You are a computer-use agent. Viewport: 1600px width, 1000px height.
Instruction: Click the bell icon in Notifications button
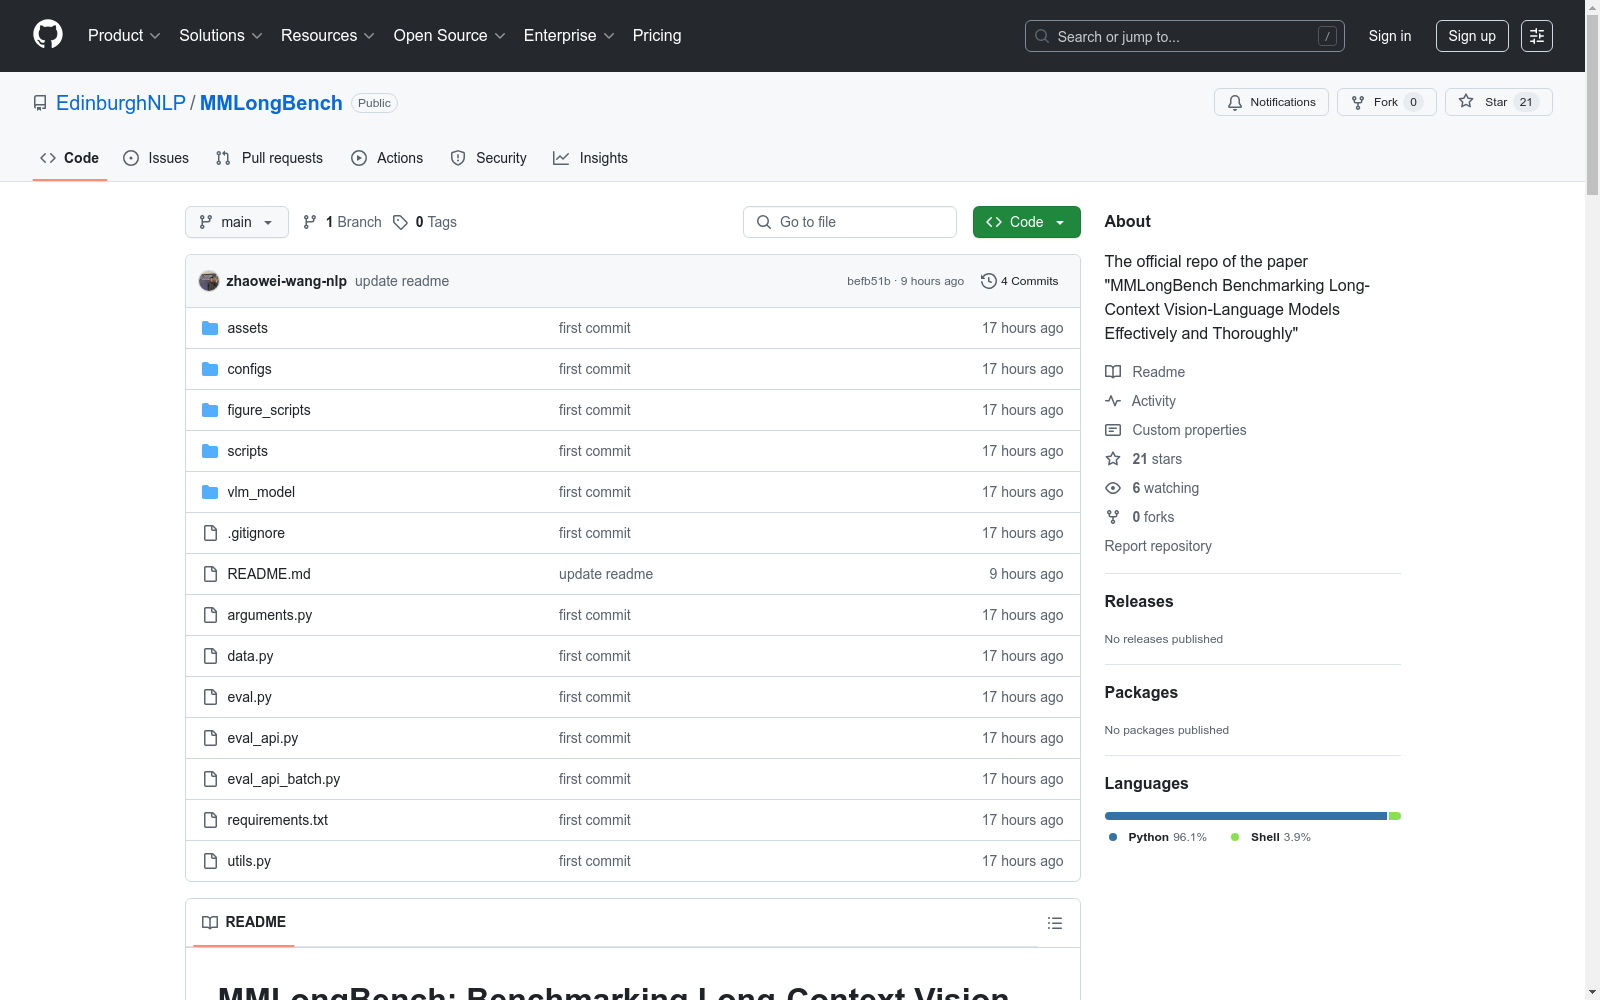1235,102
